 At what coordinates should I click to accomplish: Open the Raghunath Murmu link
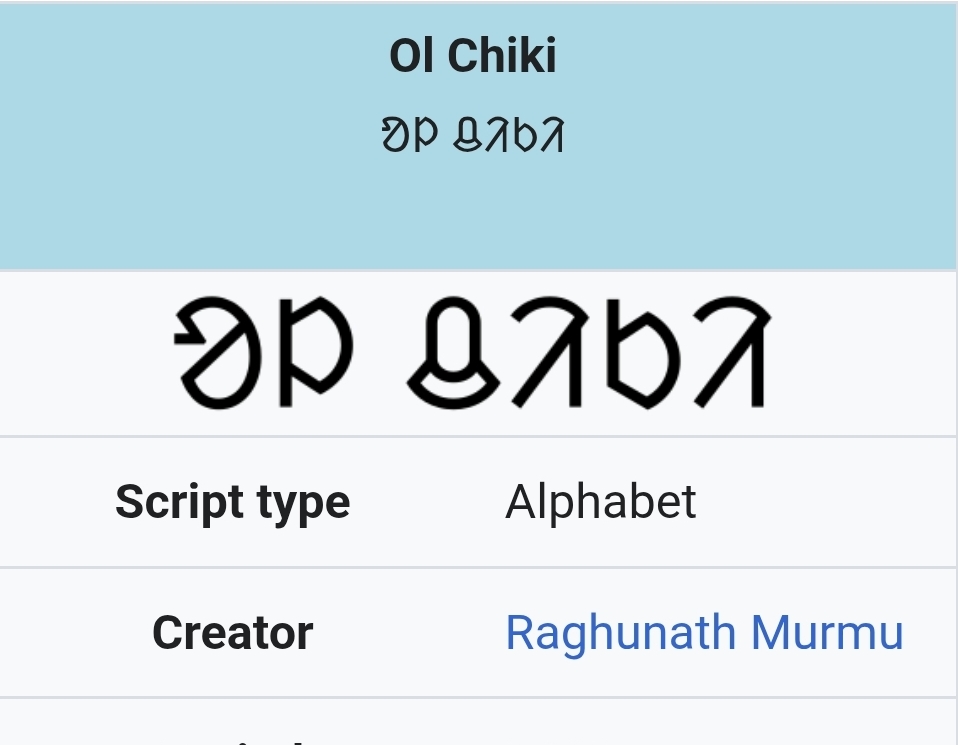click(x=704, y=632)
